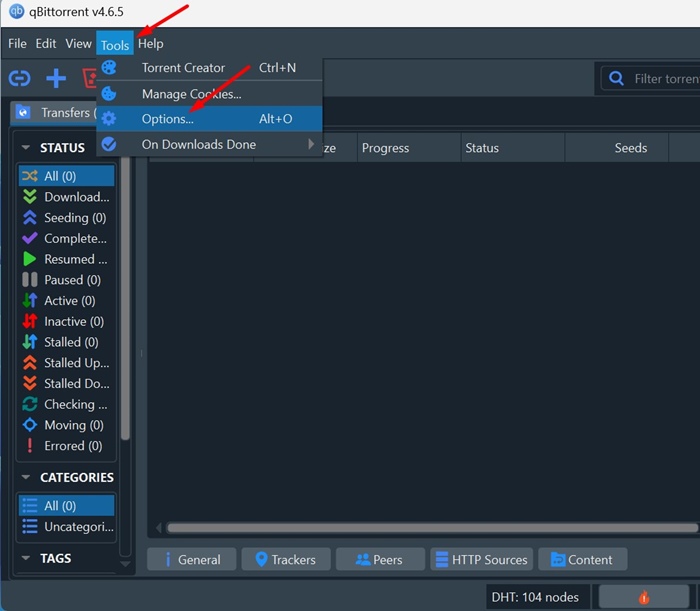Sort by the Status column header

512,148
